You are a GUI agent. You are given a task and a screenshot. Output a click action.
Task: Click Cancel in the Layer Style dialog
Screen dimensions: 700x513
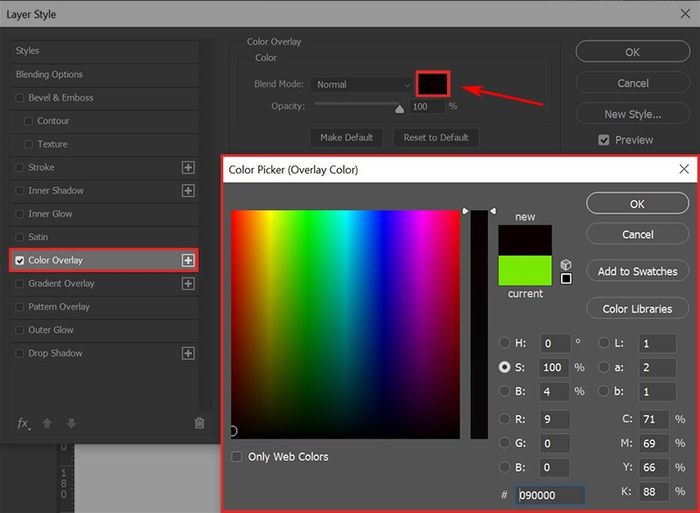pyautogui.click(x=633, y=83)
